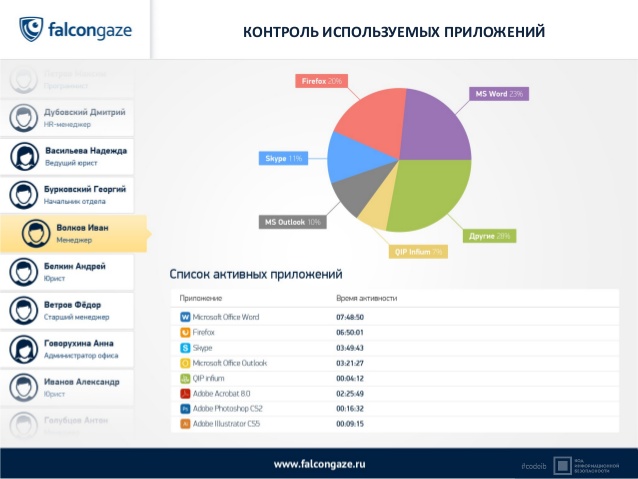Image resolution: width=638 pixels, height=479 pixels.
Task: Click the Adobe Photoshop CS2 icon
Action: coord(185,409)
